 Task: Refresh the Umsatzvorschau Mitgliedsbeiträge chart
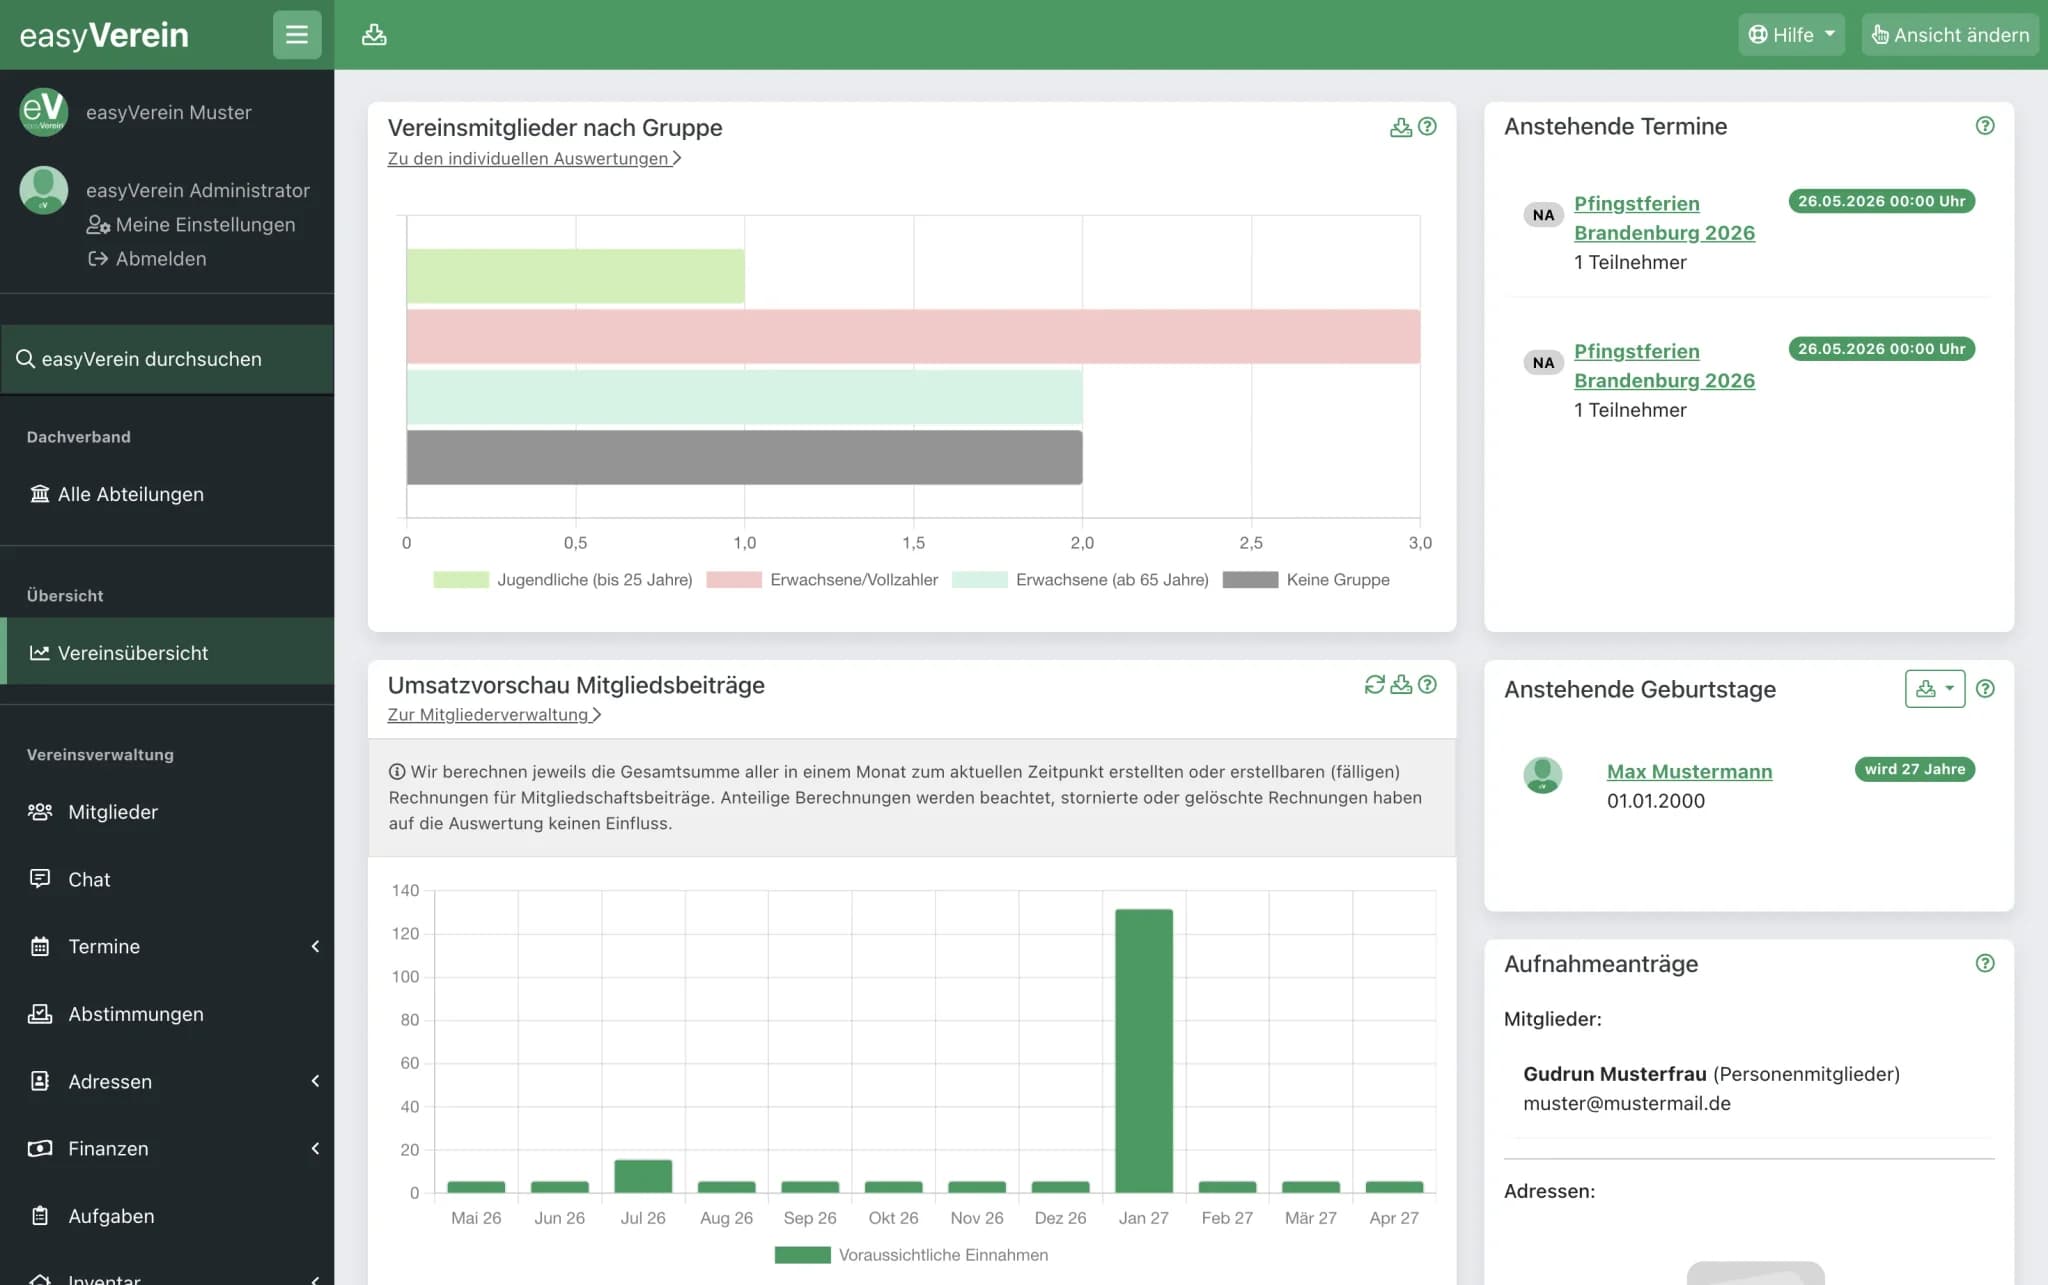click(x=1375, y=684)
